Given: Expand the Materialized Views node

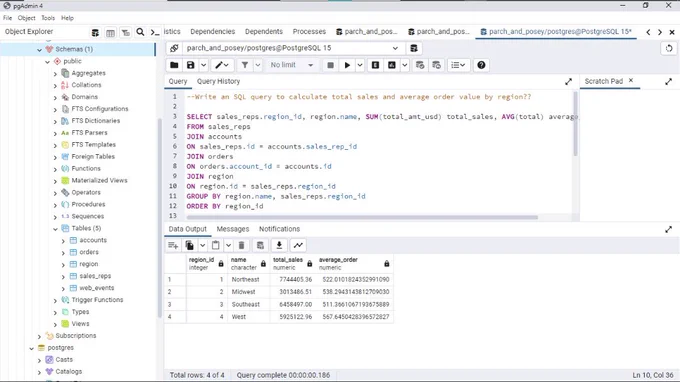Looking at the screenshot, I should [55, 181].
